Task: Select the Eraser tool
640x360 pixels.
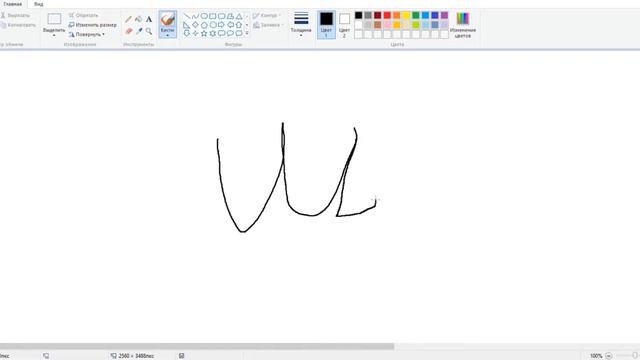Action: pyautogui.click(x=129, y=31)
